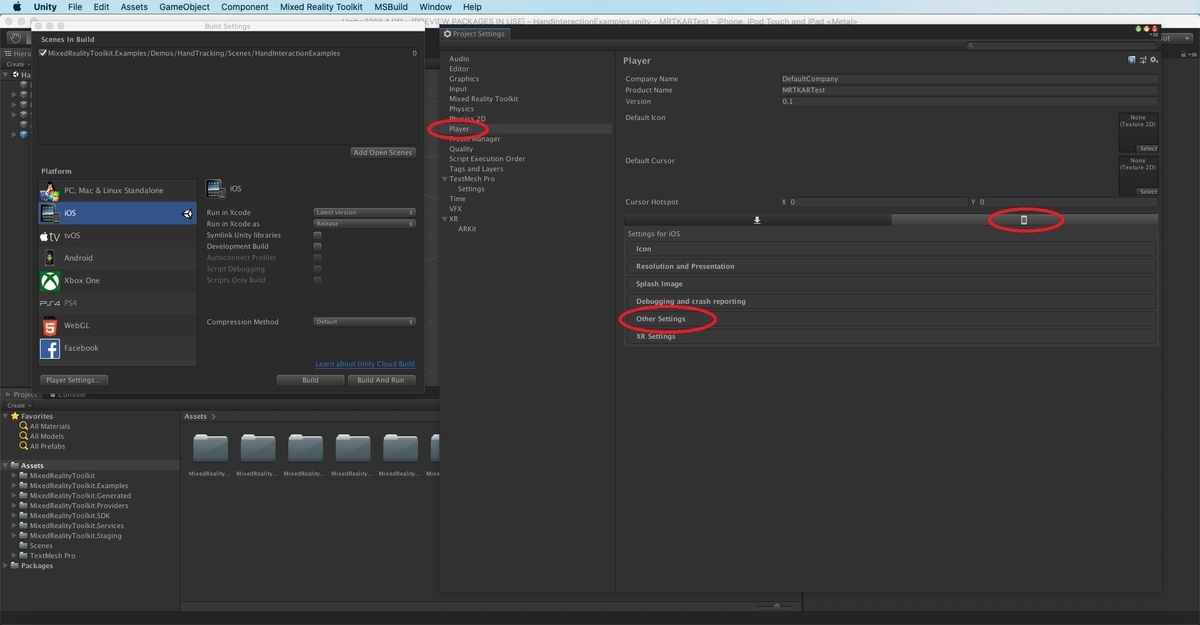Select the Facebook platform icon
This screenshot has width=1200, height=625.
pyautogui.click(x=50, y=348)
